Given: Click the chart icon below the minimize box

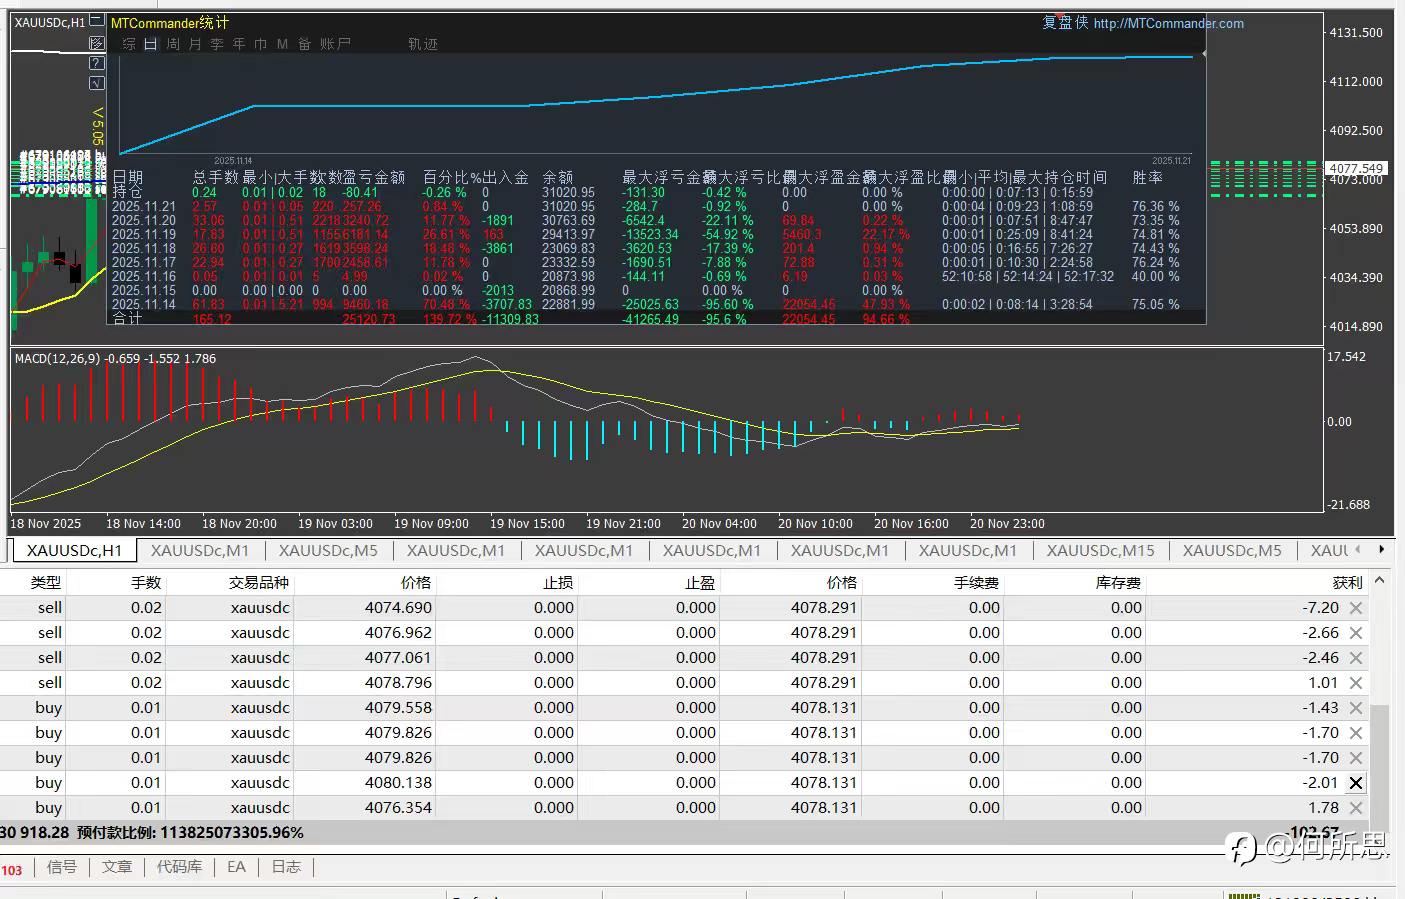Looking at the screenshot, I should pyautogui.click(x=96, y=43).
